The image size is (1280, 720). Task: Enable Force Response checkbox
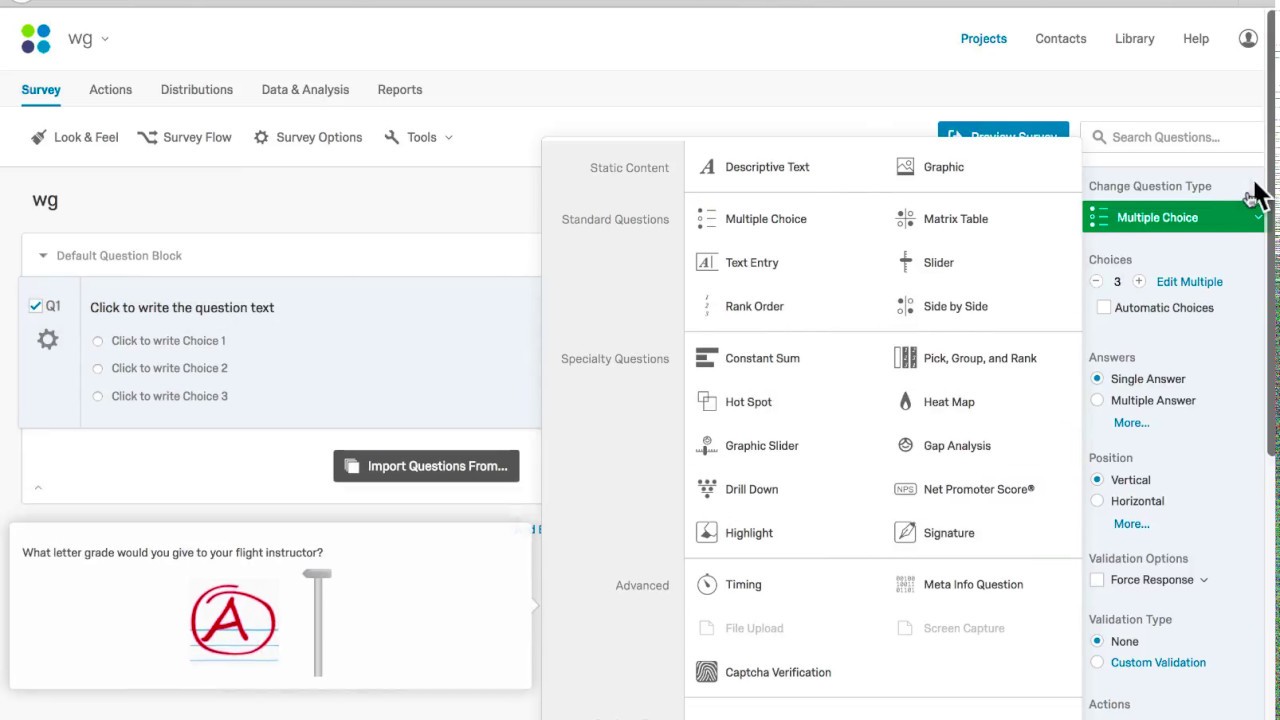(1097, 580)
